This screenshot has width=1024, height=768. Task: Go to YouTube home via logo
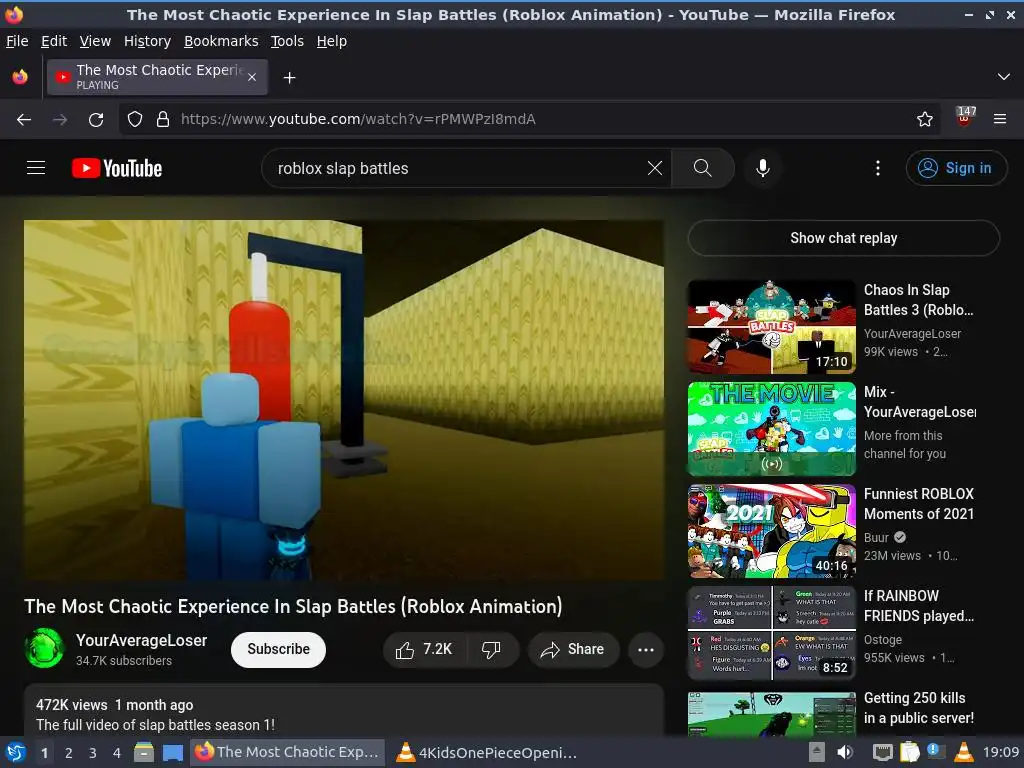(117, 168)
